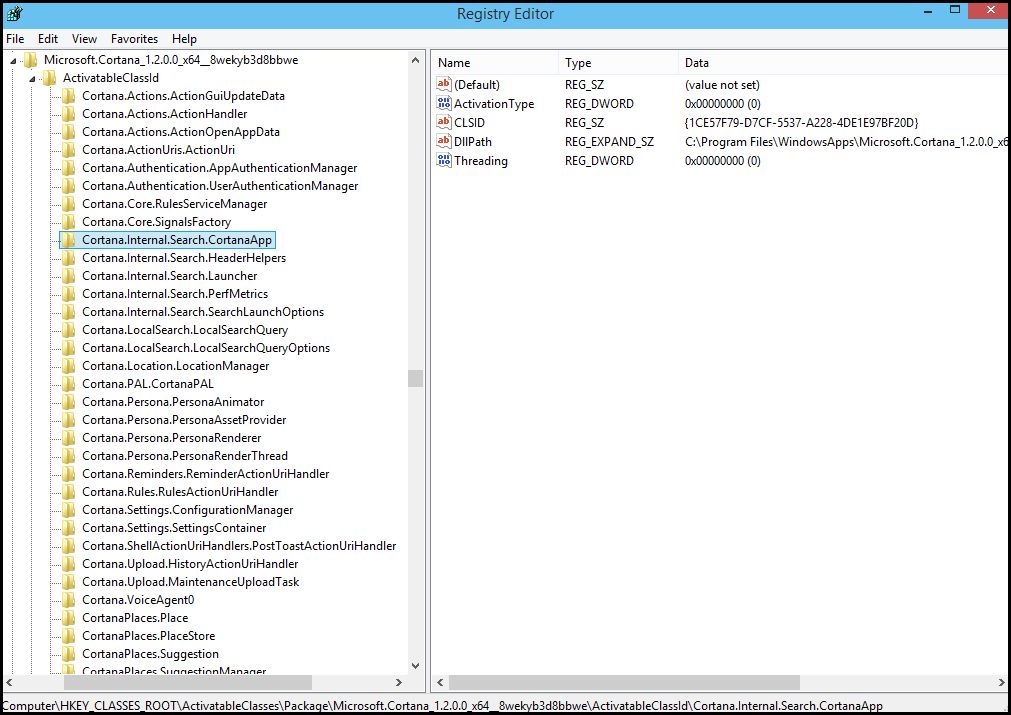Select Cortana.Location.LocationManager key
Image resolution: width=1011 pixels, height=715 pixels.
point(175,366)
